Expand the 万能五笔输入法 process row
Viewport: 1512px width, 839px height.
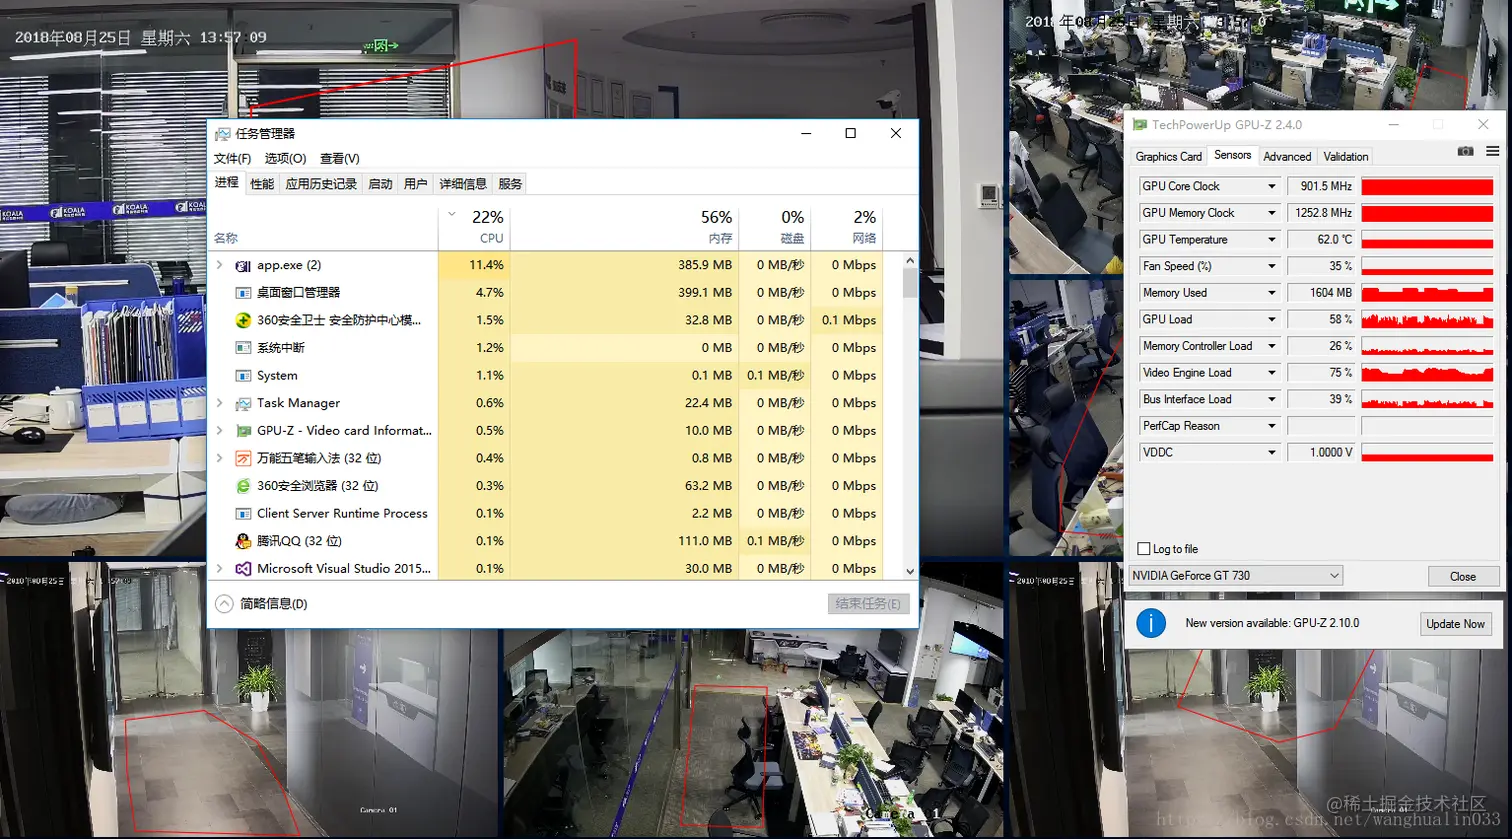click(219, 458)
